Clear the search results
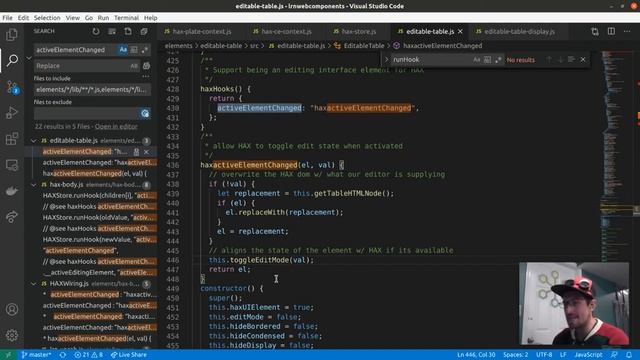This screenshot has height=360, width=640. (x=112, y=31)
